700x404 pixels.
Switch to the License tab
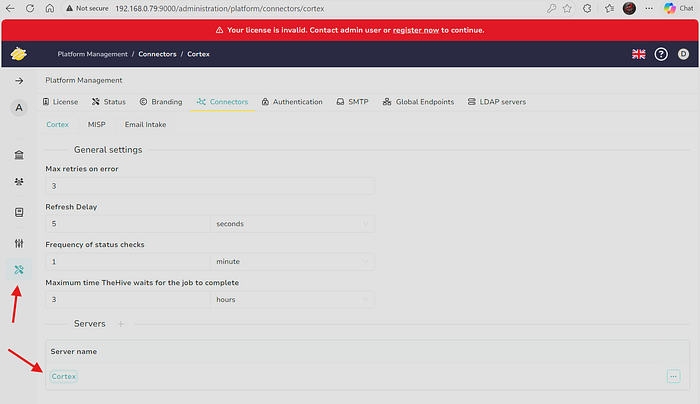point(60,102)
